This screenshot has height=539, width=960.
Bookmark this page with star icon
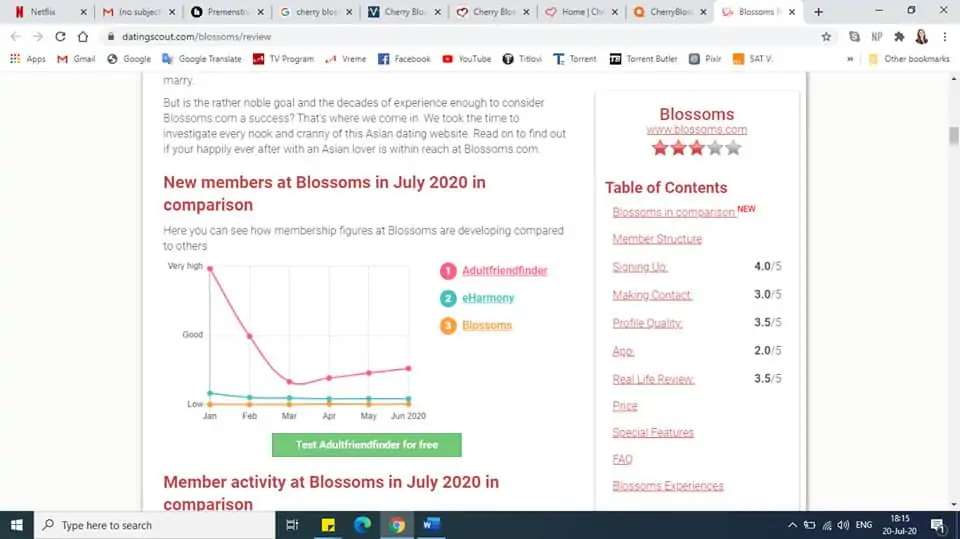(826, 37)
